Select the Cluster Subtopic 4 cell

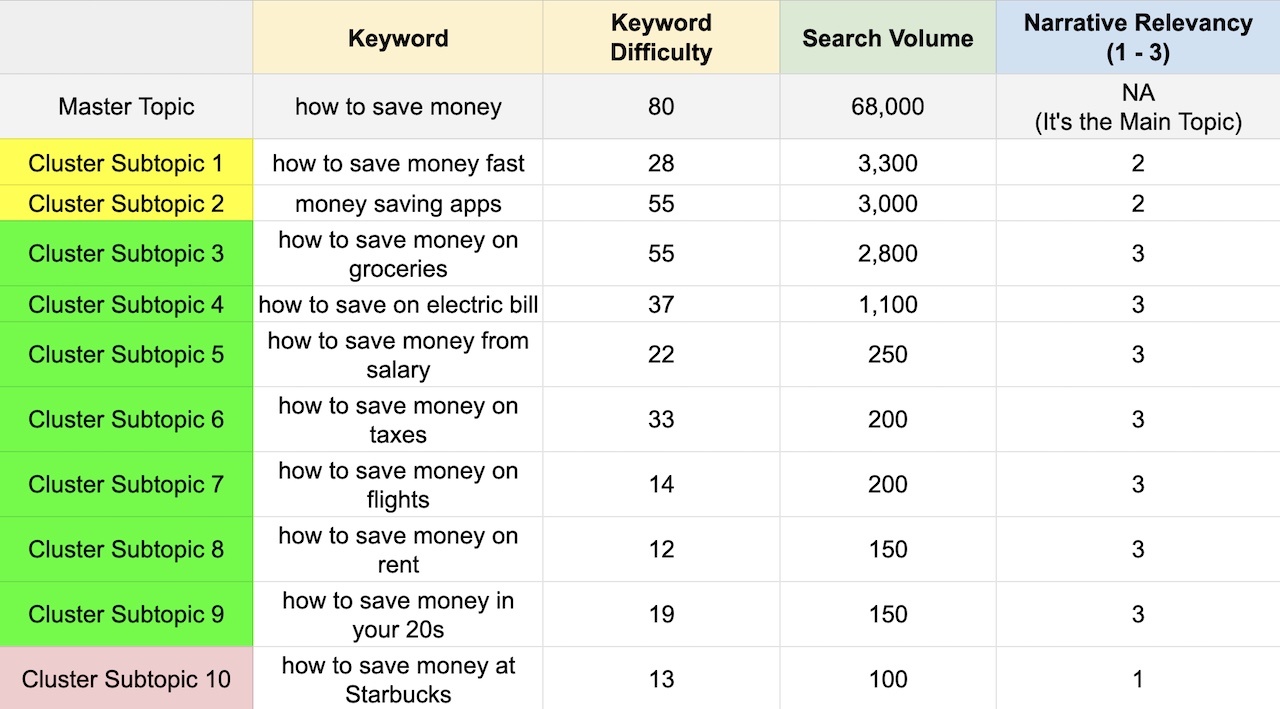[126, 304]
